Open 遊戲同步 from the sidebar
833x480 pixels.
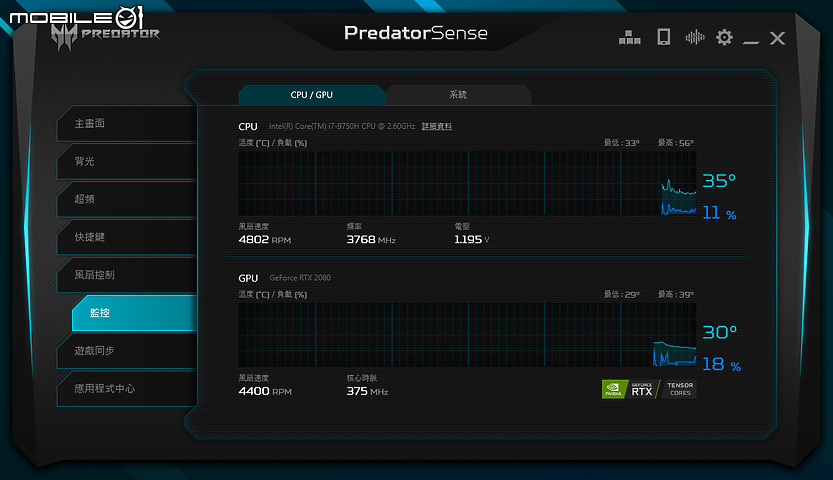point(125,351)
